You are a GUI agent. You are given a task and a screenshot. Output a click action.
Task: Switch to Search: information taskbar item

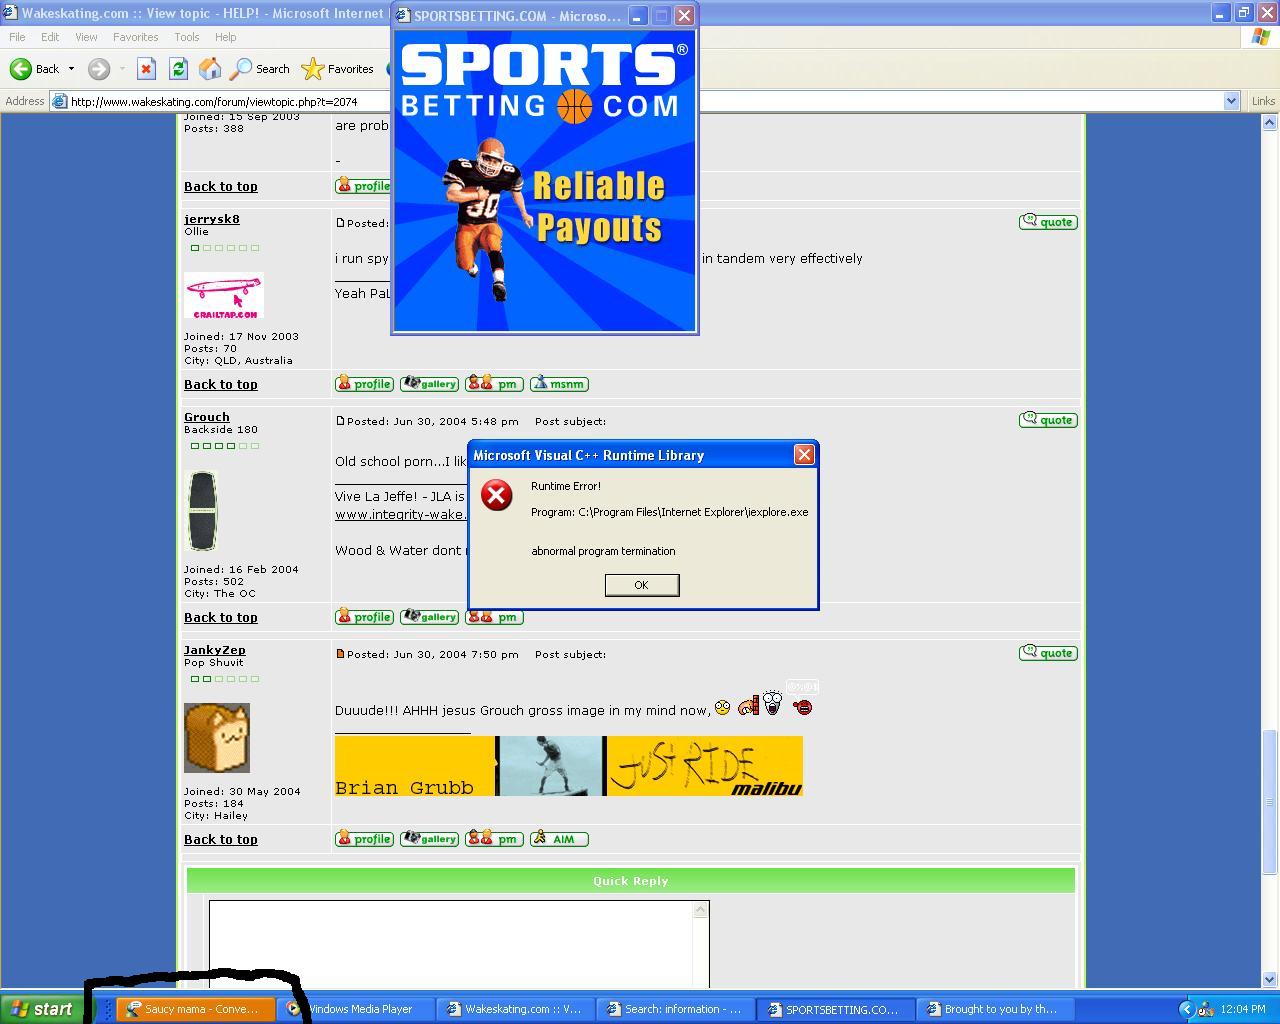676,1009
